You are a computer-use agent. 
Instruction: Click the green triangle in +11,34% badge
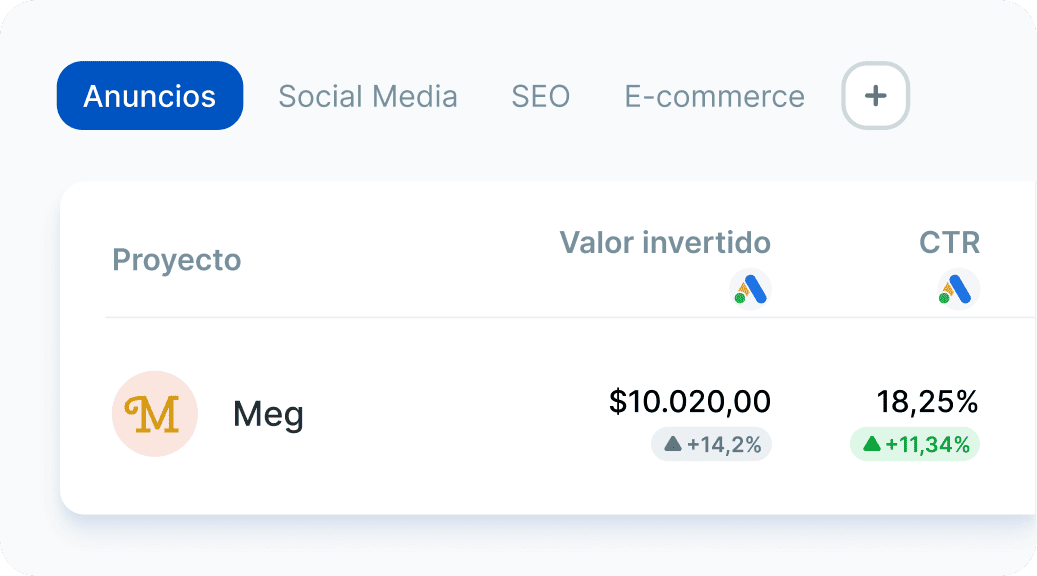pos(872,444)
